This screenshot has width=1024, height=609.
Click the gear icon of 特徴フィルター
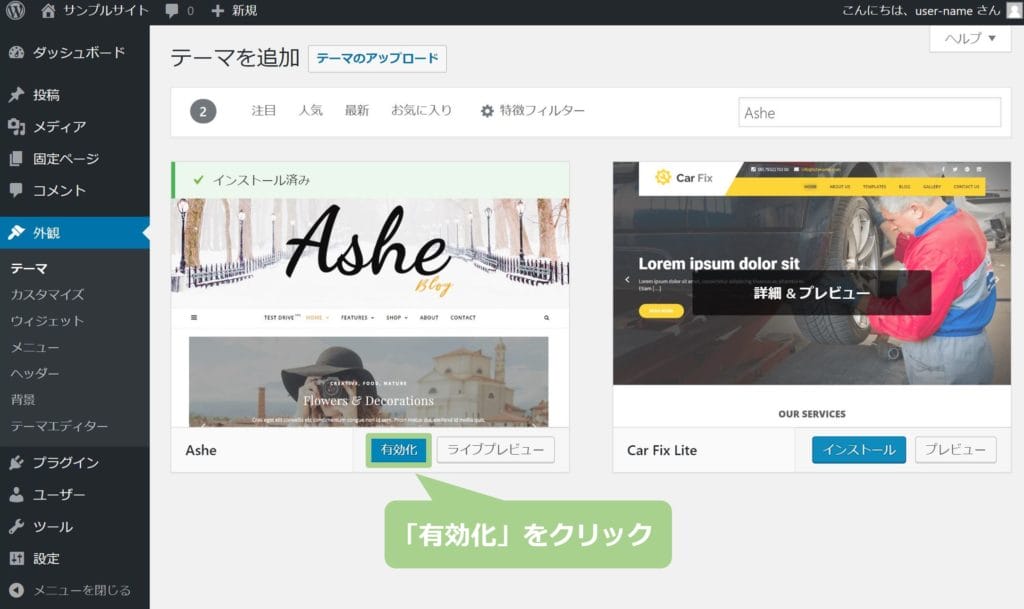click(487, 111)
